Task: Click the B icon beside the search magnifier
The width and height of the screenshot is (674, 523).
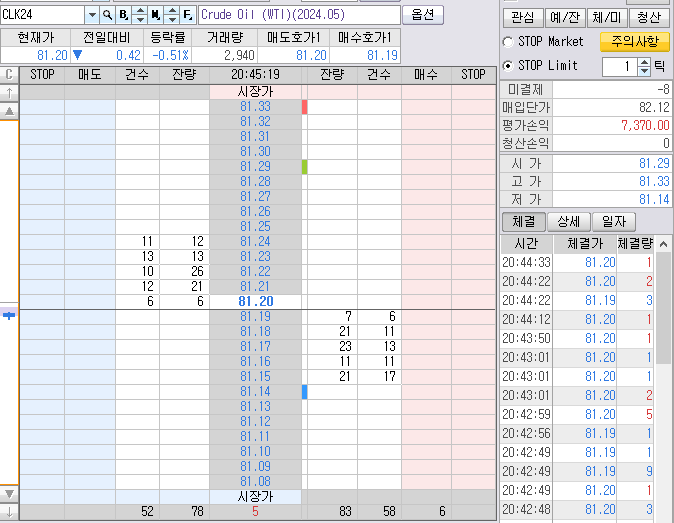Action: pos(123,15)
